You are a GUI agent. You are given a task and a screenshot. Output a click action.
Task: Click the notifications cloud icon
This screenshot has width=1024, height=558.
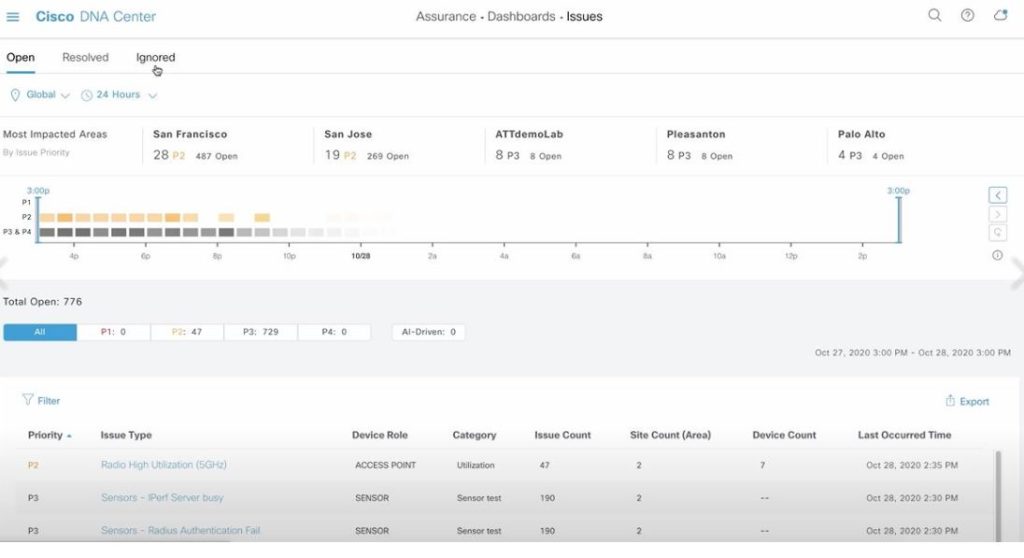[1000, 16]
